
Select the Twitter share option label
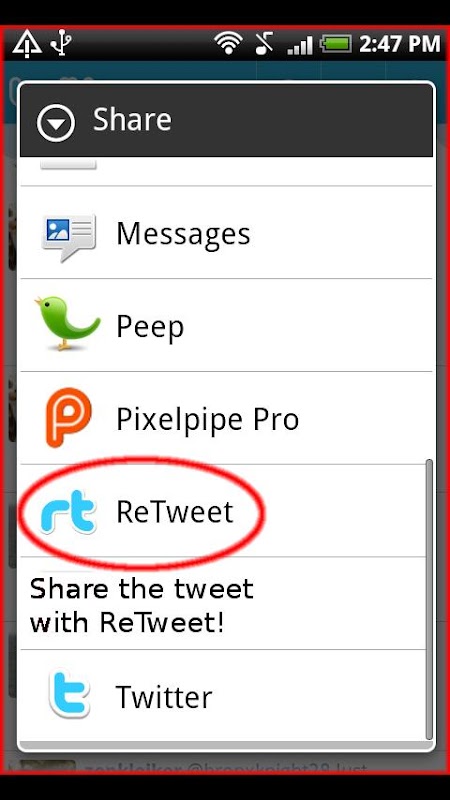coord(164,697)
